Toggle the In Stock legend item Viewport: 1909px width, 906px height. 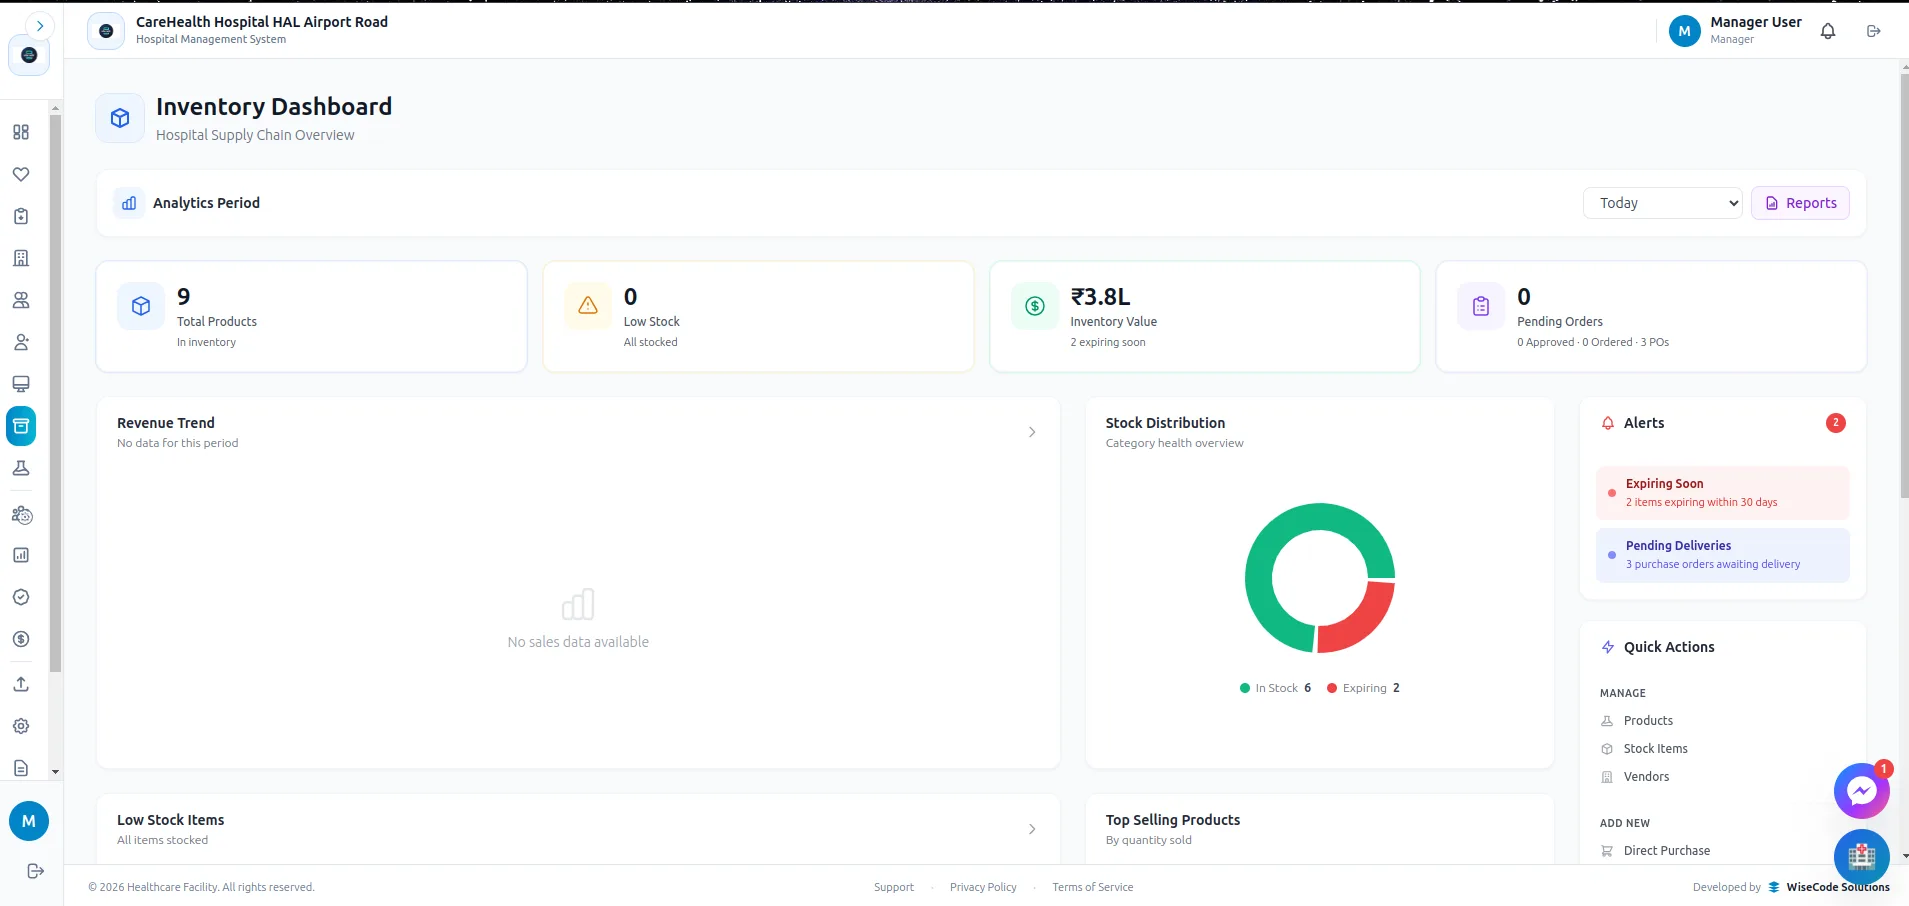(1275, 688)
